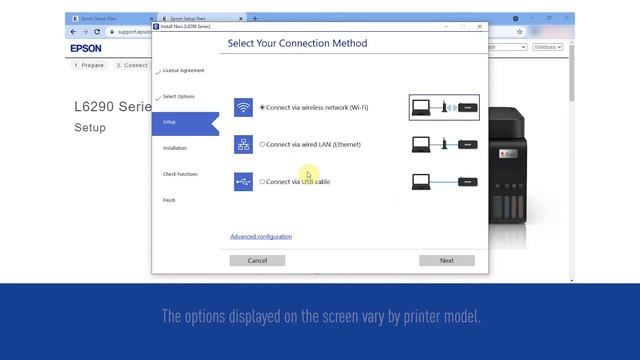
Task: Select the Select Options step
Action: 178,97
